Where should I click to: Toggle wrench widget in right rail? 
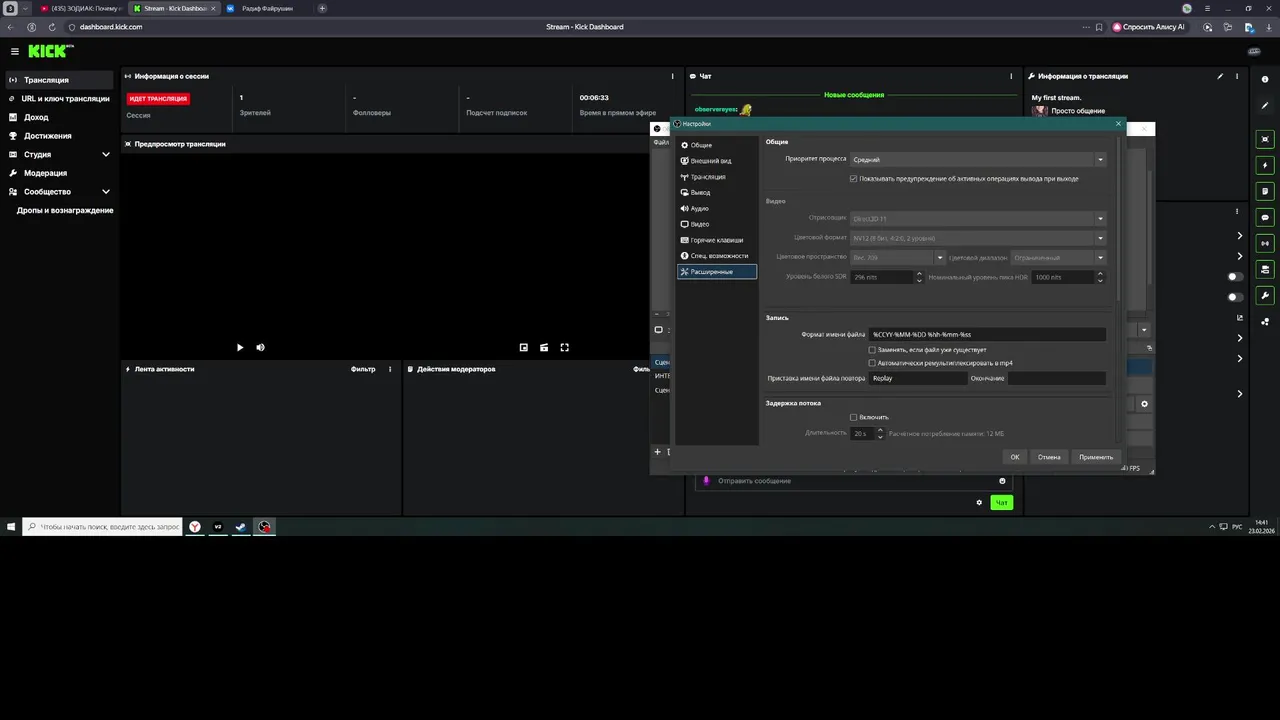1266,295
